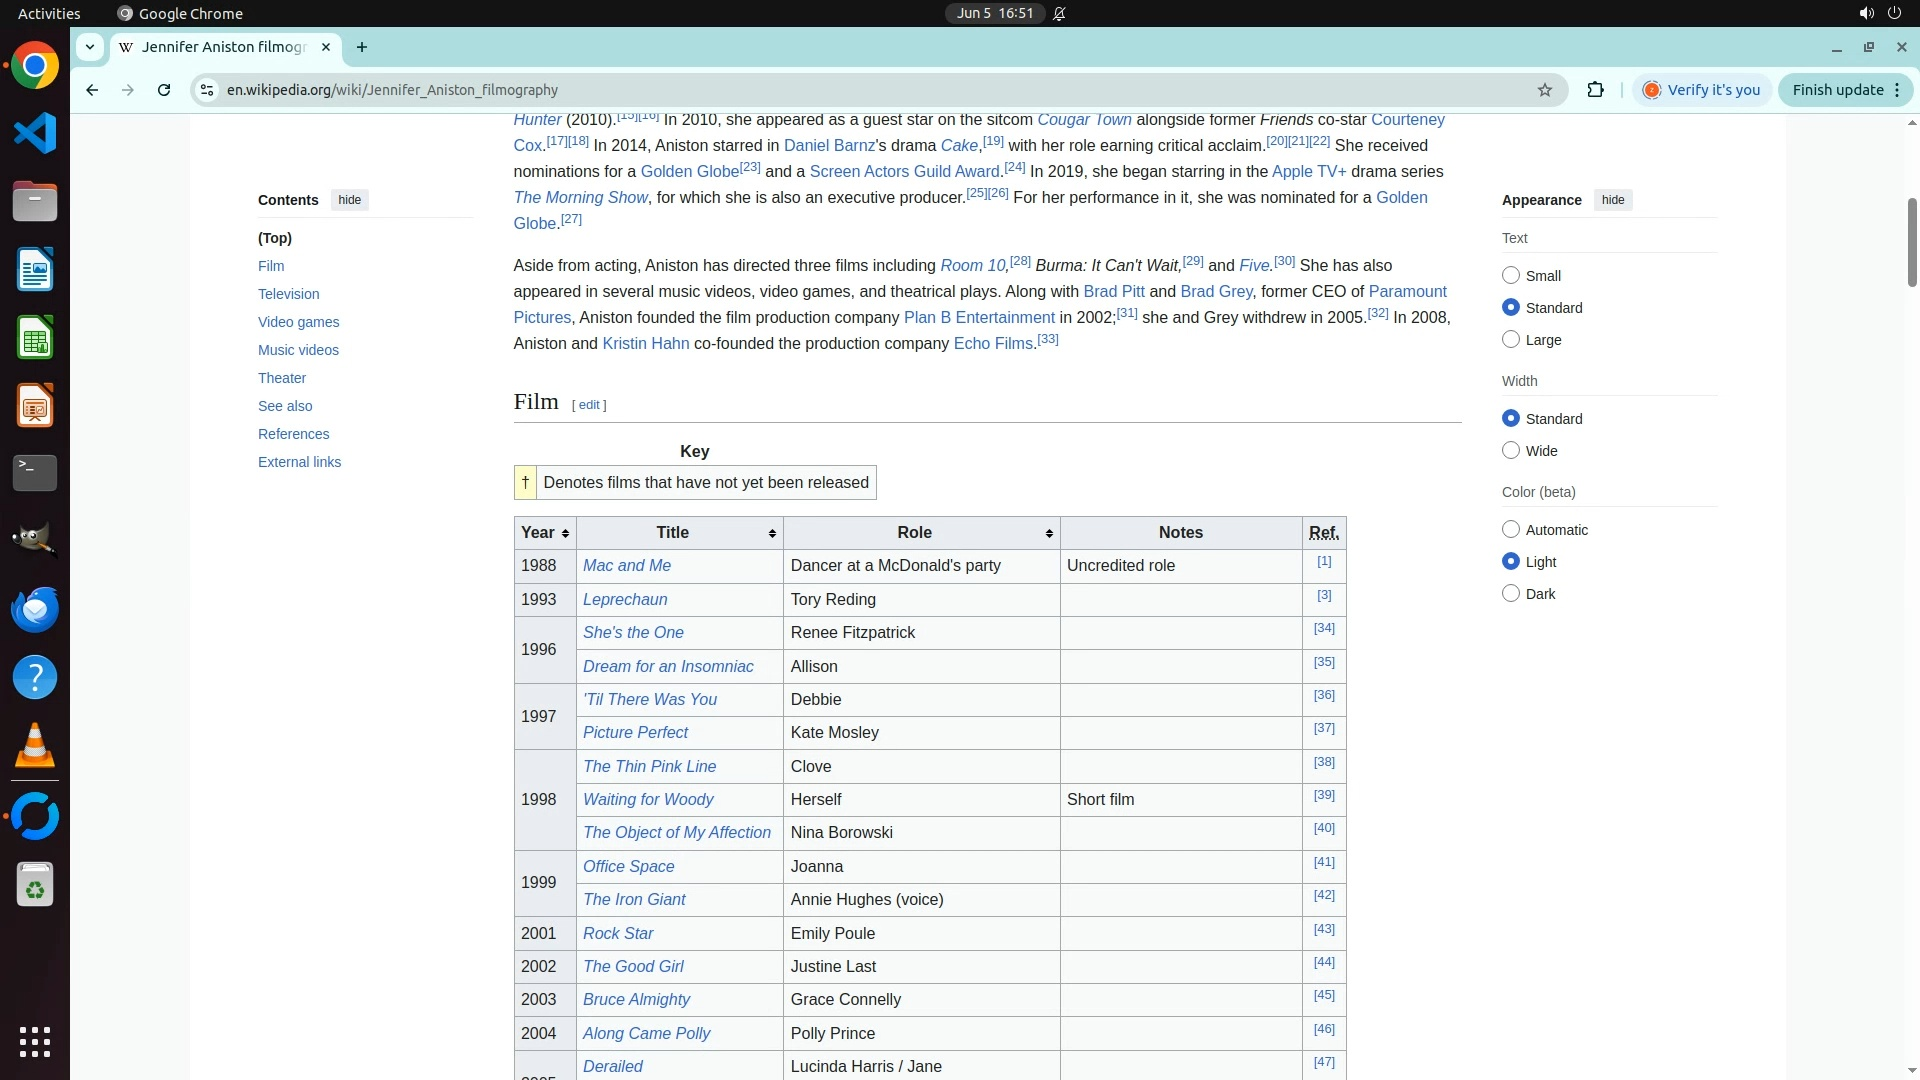Launch Thunderbird mail from the dock
The height and width of the screenshot is (1080, 1920).
35,610
